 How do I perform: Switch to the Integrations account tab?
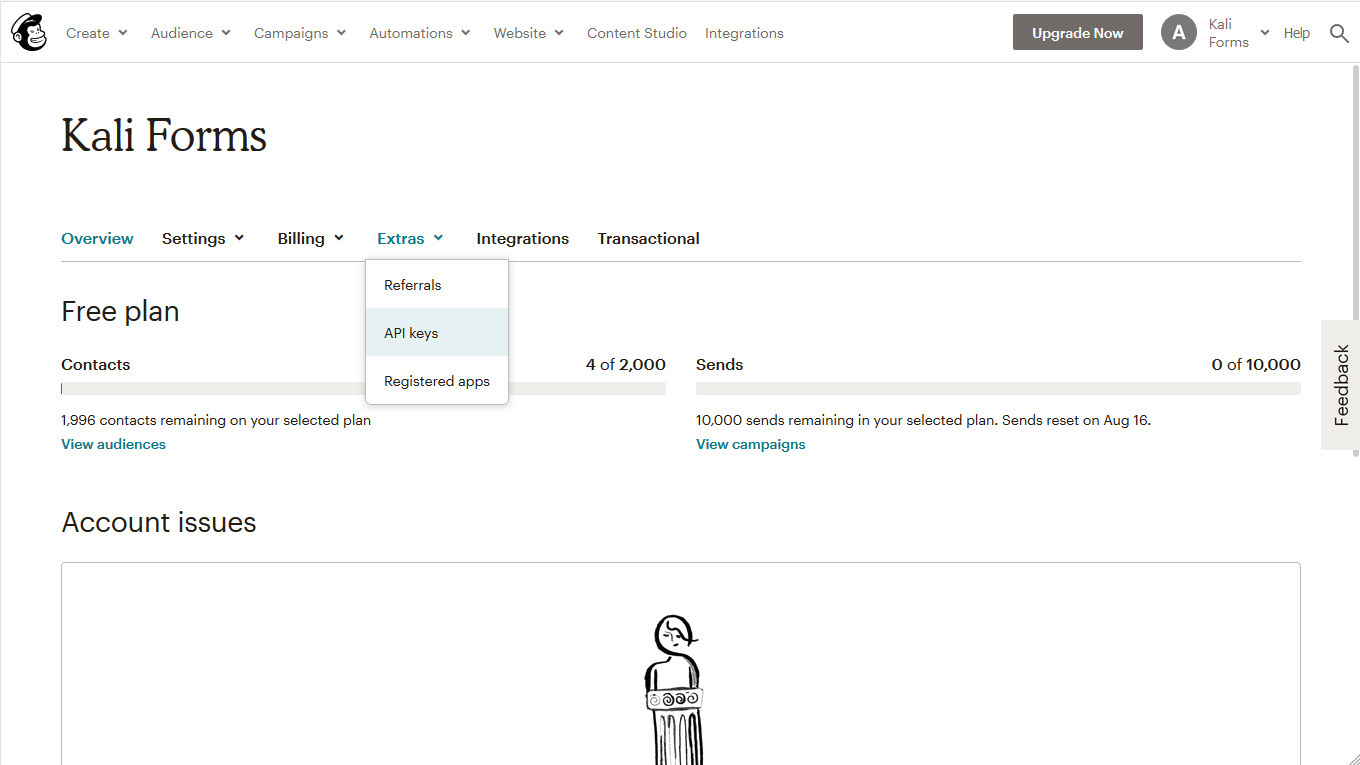point(522,238)
